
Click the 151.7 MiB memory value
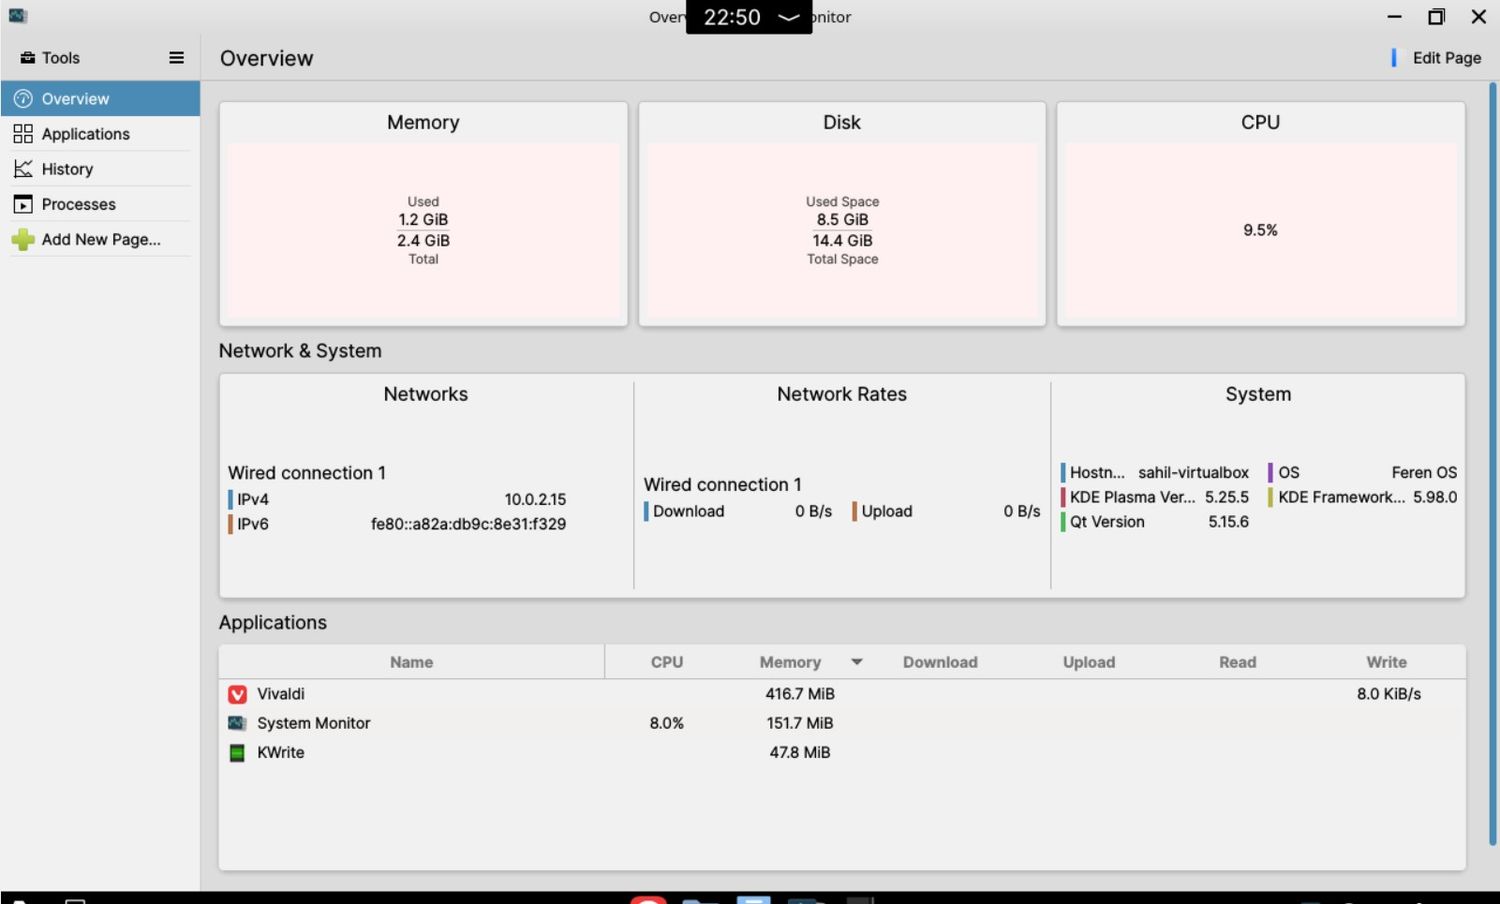[x=800, y=723]
